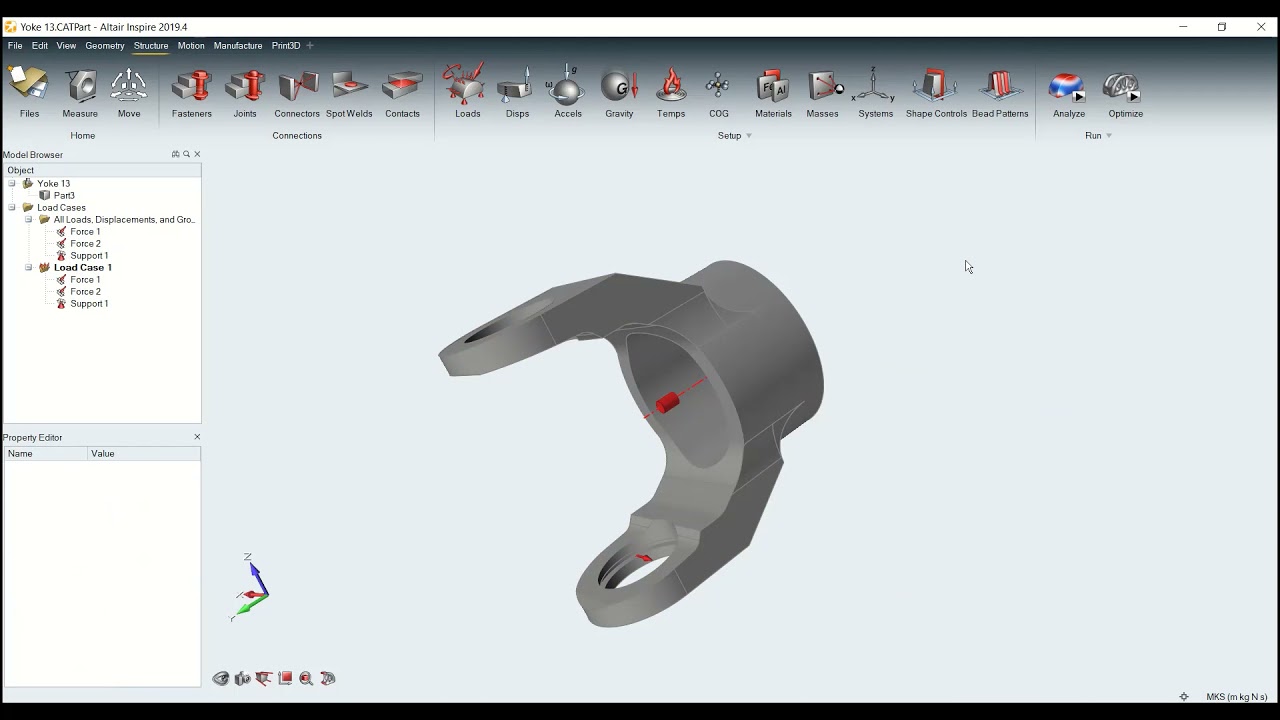The image size is (1280, 720).
Task: Switch to the Motion ribbon tab
Action: tap(191, 46)
